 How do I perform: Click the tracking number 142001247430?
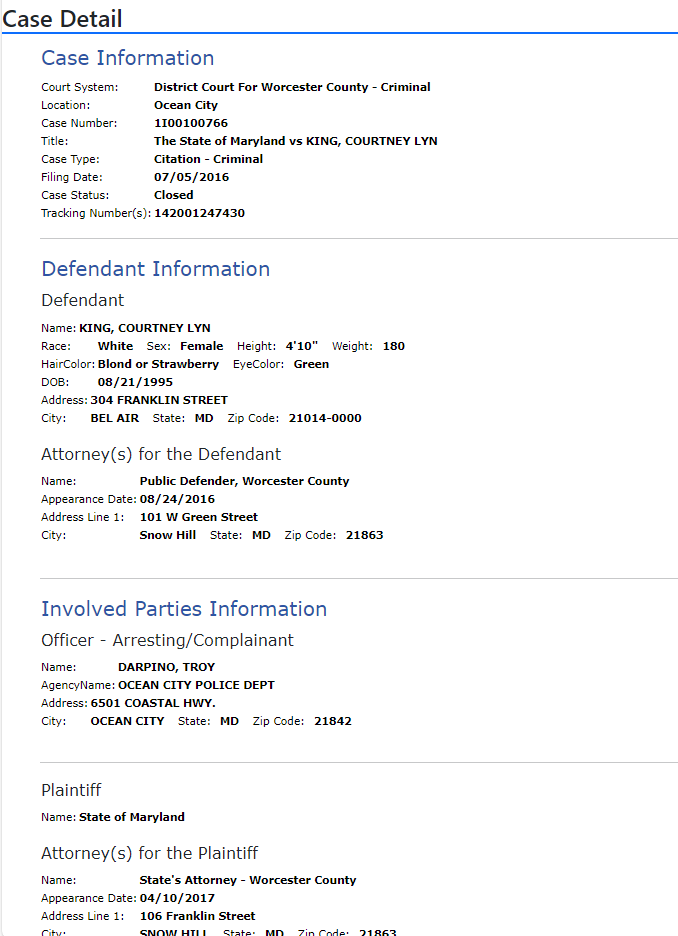pos(199,213)
